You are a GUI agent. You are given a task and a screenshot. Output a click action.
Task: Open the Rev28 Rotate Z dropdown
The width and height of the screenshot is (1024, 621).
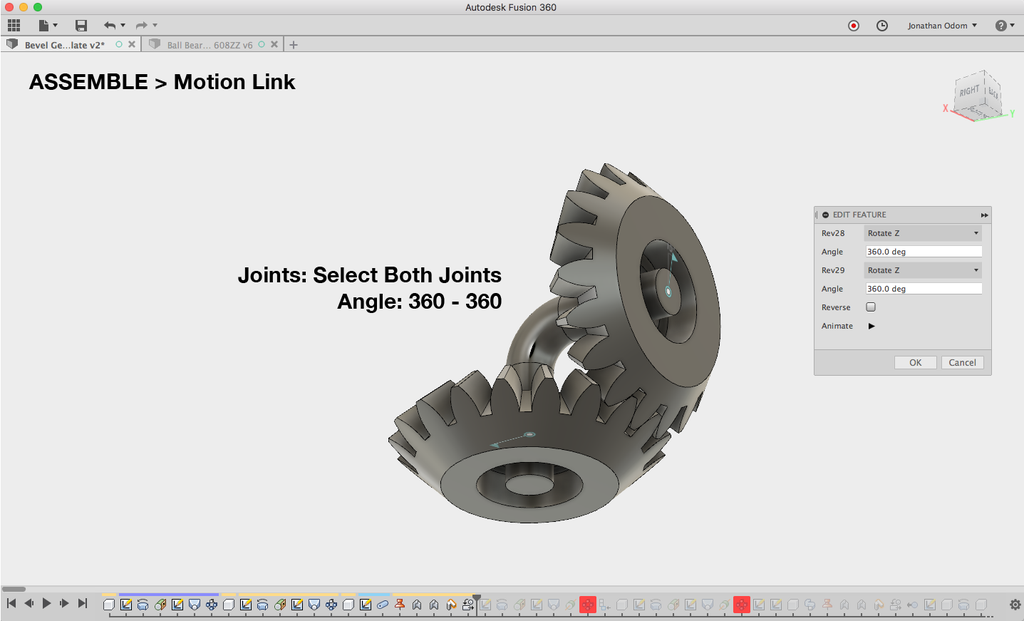point(923,233)
